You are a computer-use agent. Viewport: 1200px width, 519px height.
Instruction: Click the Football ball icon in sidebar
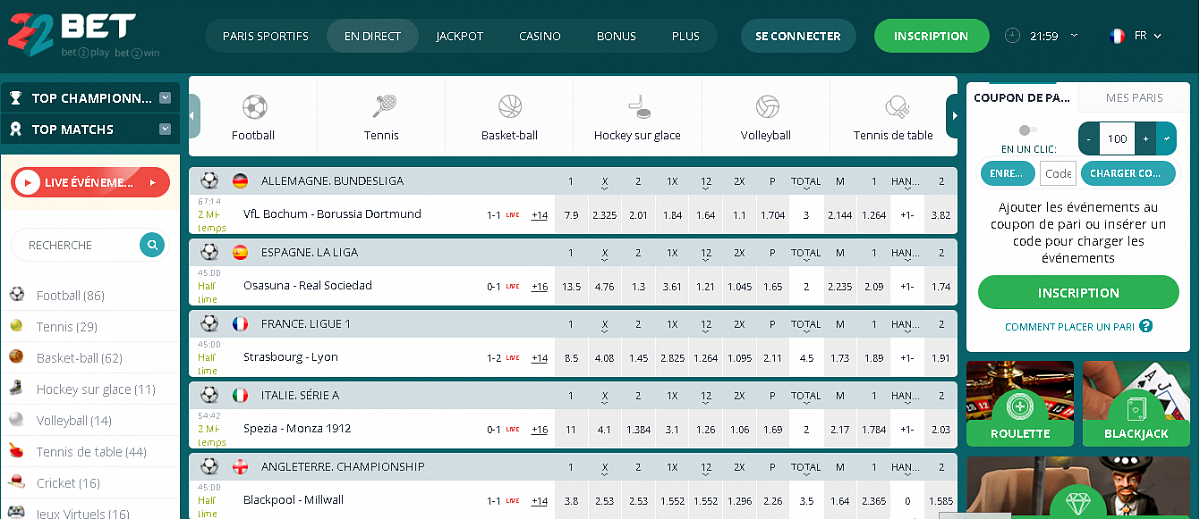[17, 295]
